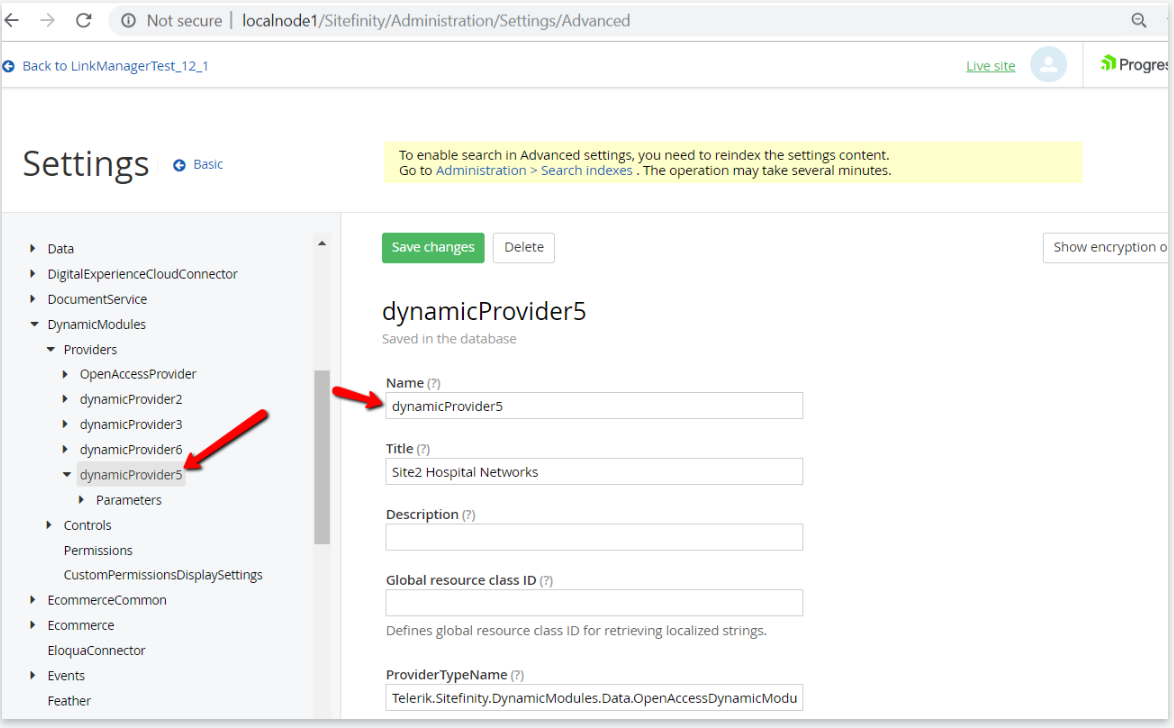The height and width of the screenshot is (728, 1174).
Task: Click the Title input field
Action: [594, 472]
